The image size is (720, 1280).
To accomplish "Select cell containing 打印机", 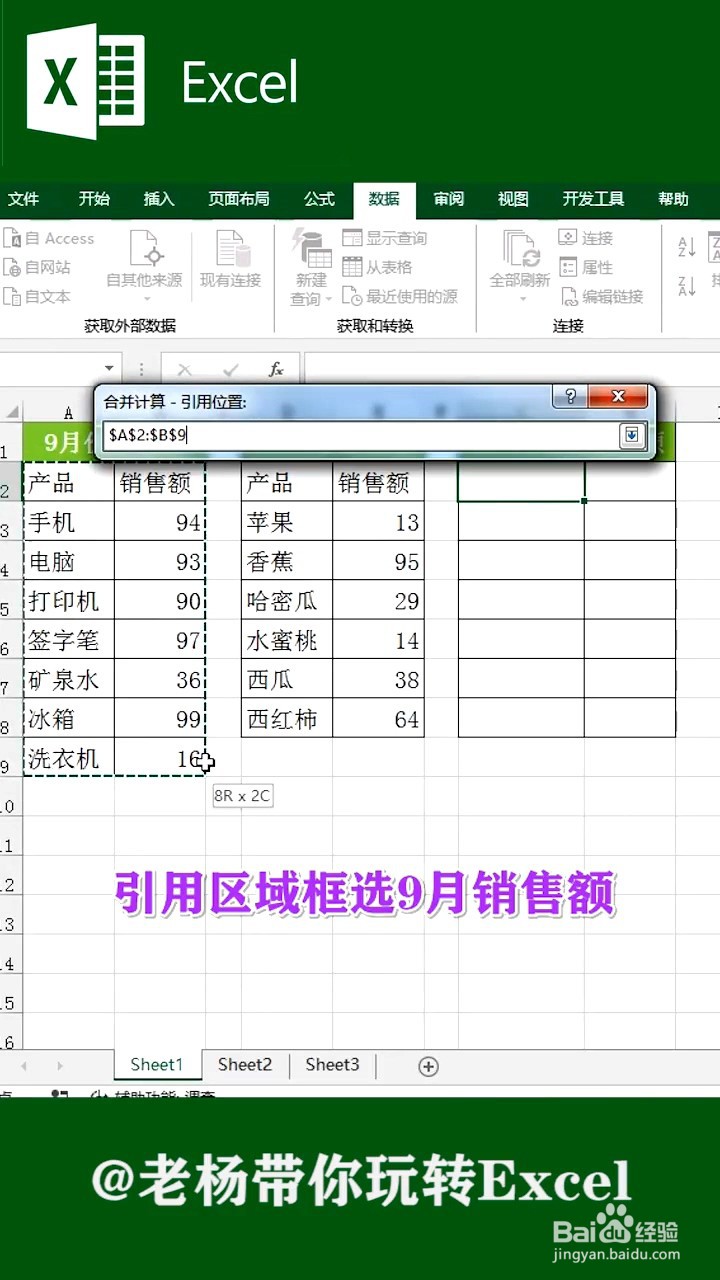I will pyautogui.click(x=68, y=600).
